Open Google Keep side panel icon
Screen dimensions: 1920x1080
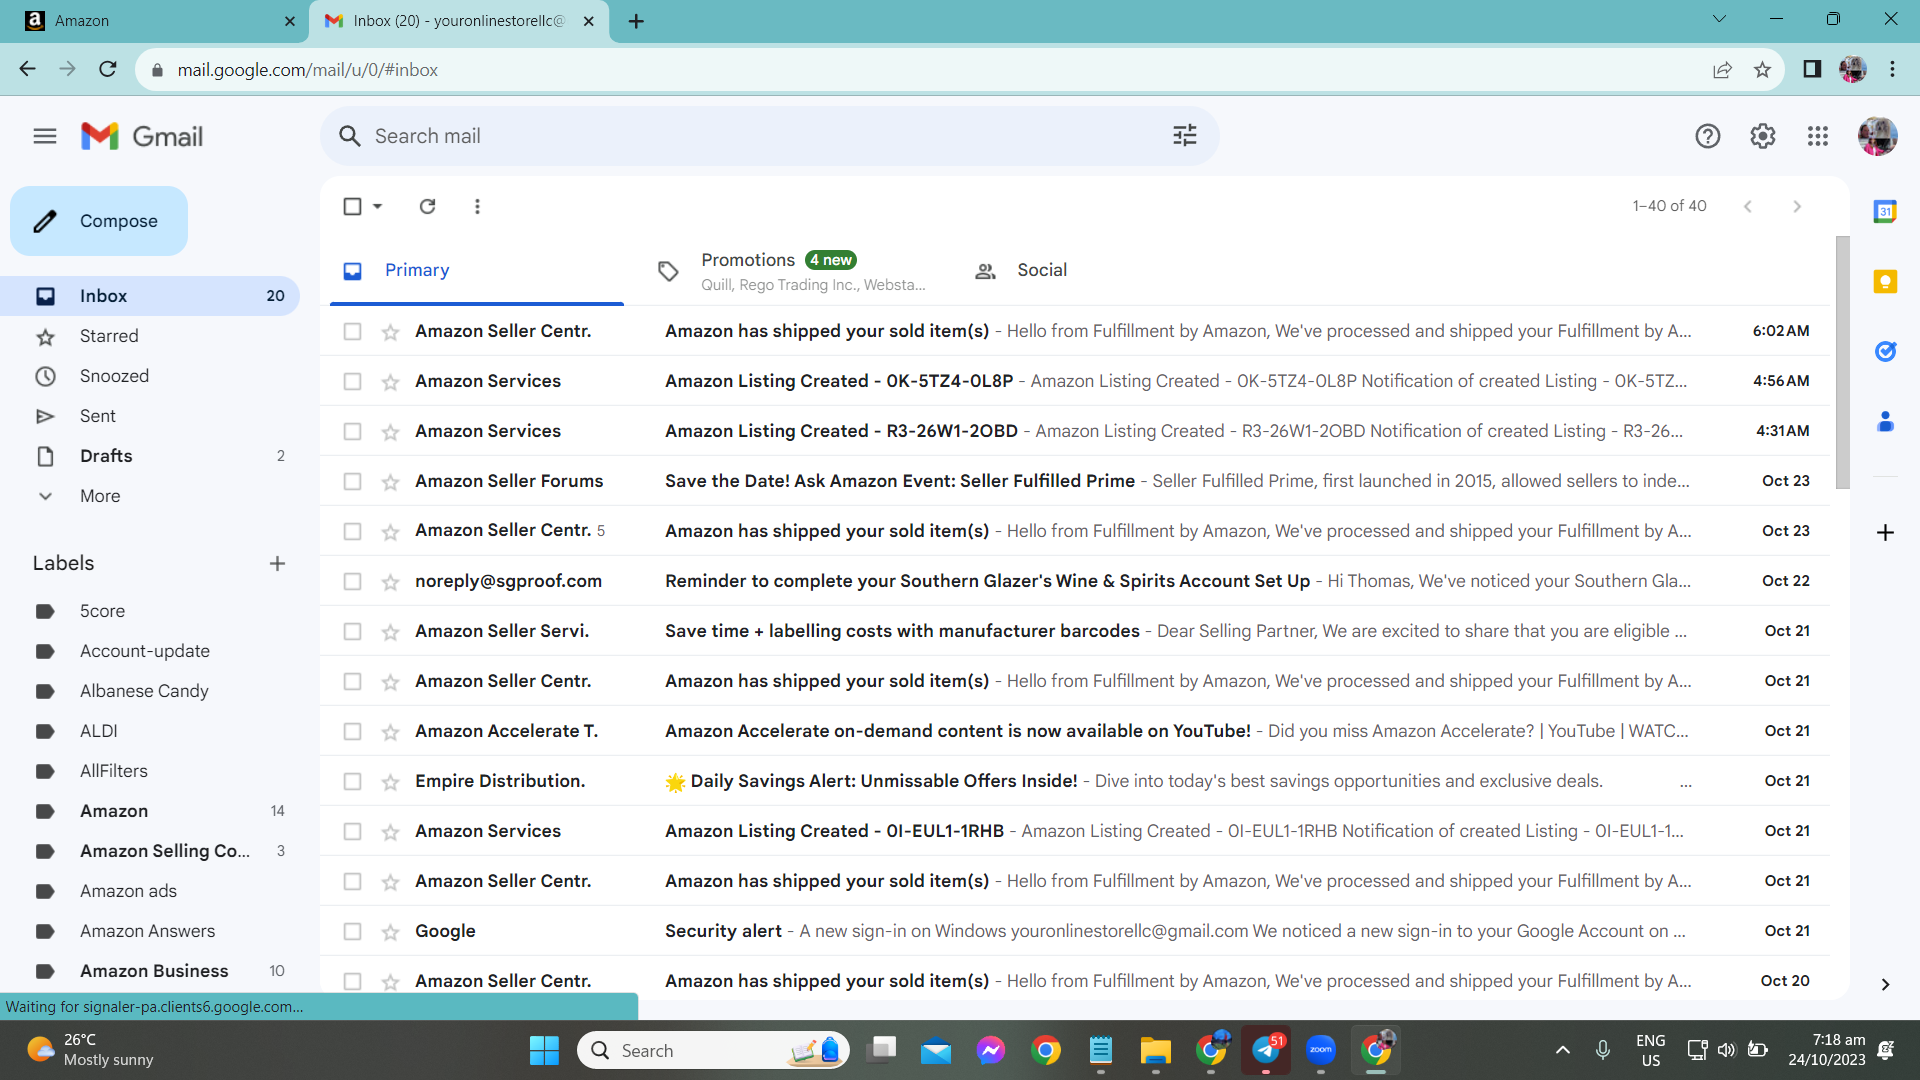[x=1885, y=281]
